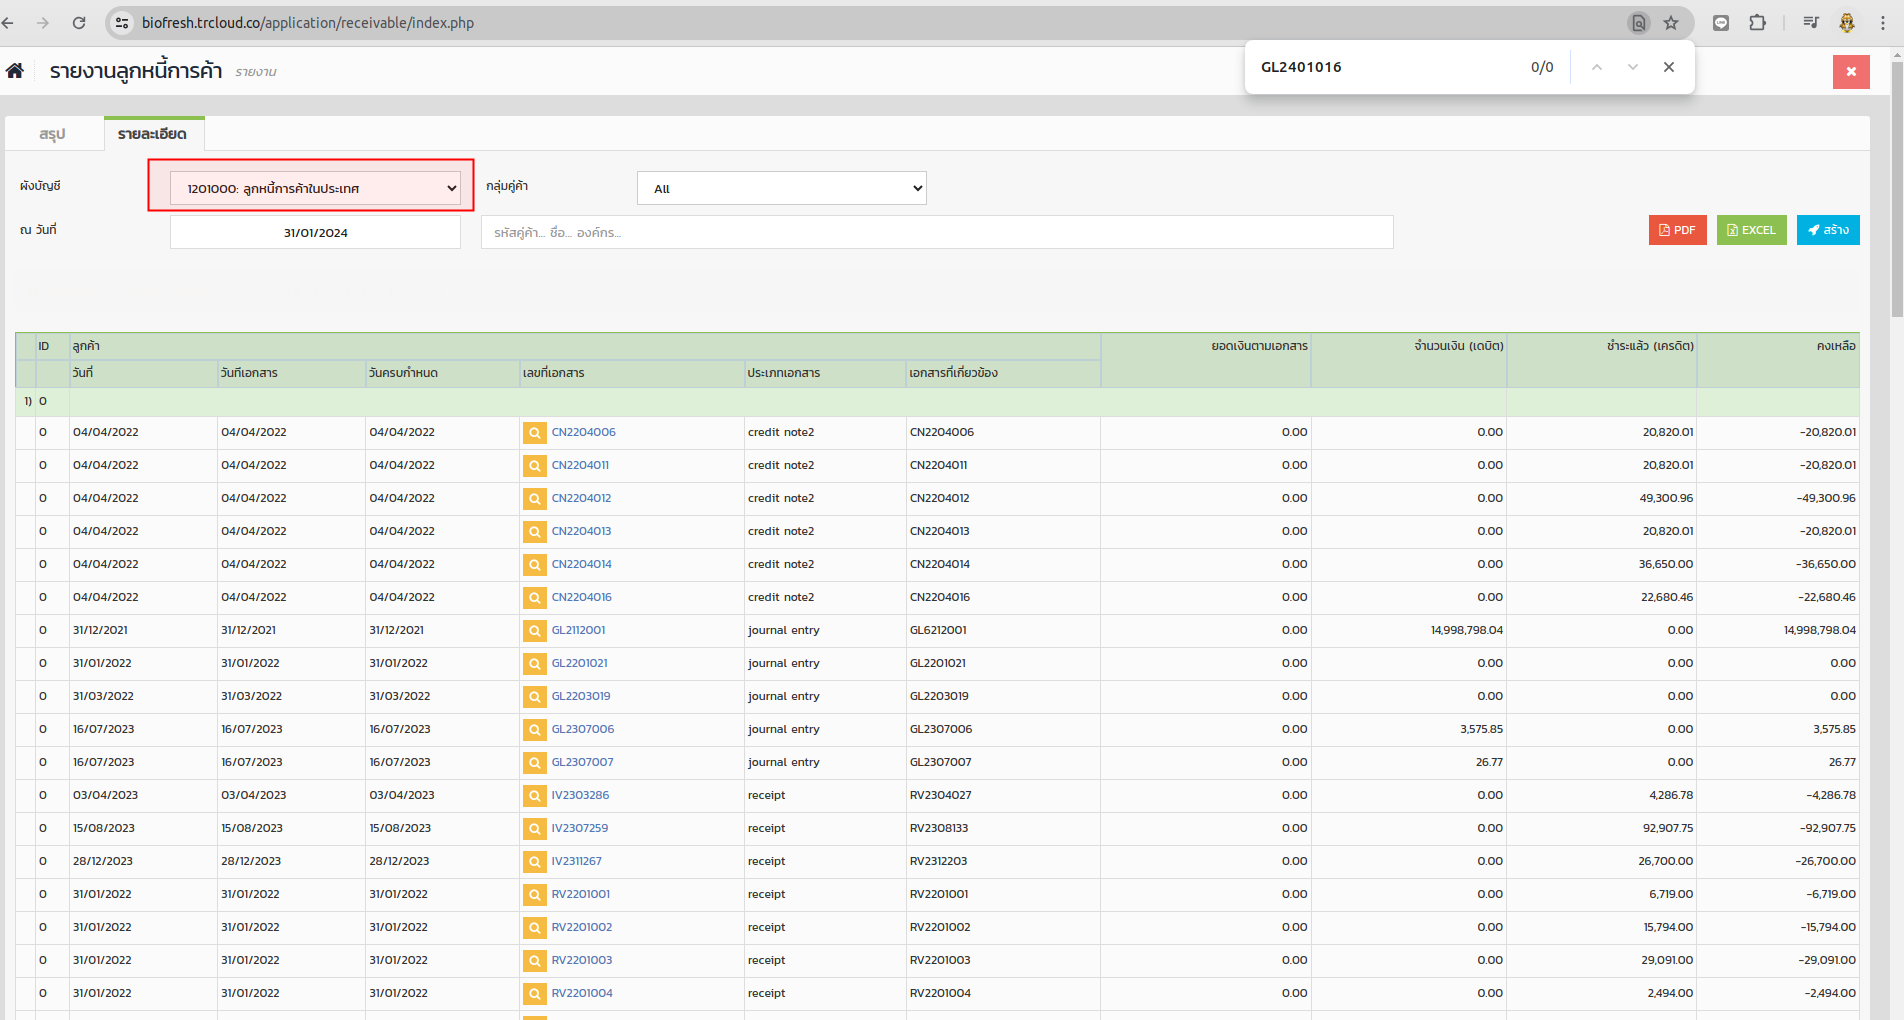Select balance value 14,998,798.04 in คงเหลือ
The image size is (1904, 1020).
(x=1819, y=630)
